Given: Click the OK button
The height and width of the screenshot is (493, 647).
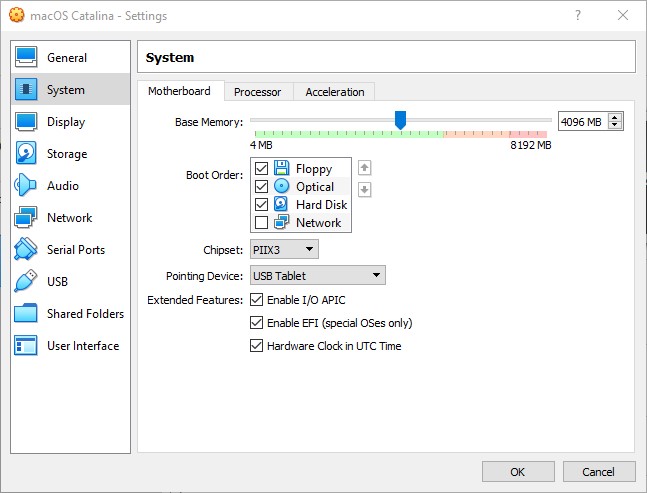Looking at the screenshot, I should click(x=518, y=472).
